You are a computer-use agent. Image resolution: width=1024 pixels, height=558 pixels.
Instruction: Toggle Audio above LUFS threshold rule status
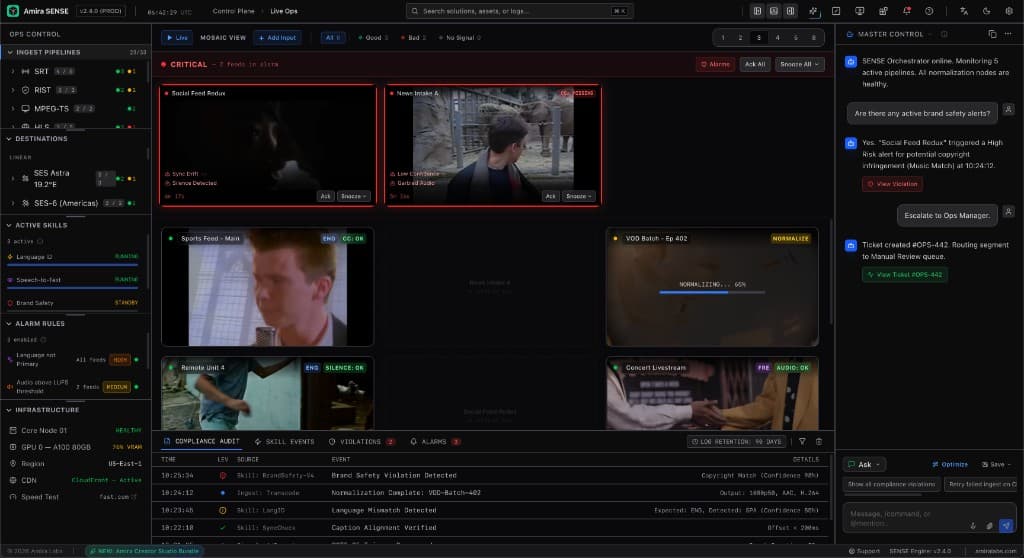pos(136,387)
